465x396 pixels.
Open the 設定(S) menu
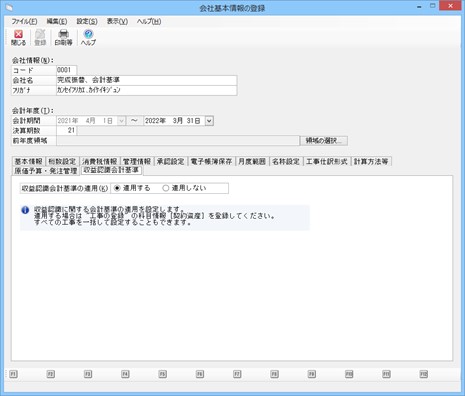point(87,22)
